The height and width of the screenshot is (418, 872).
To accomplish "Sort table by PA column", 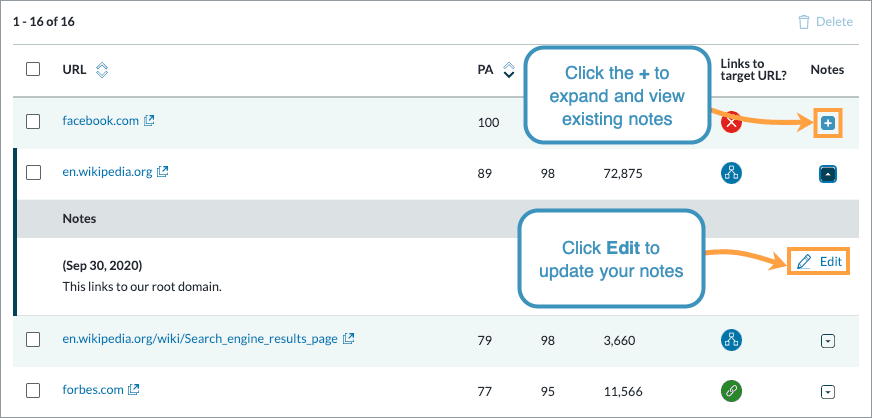I will [x=508, y=70].
